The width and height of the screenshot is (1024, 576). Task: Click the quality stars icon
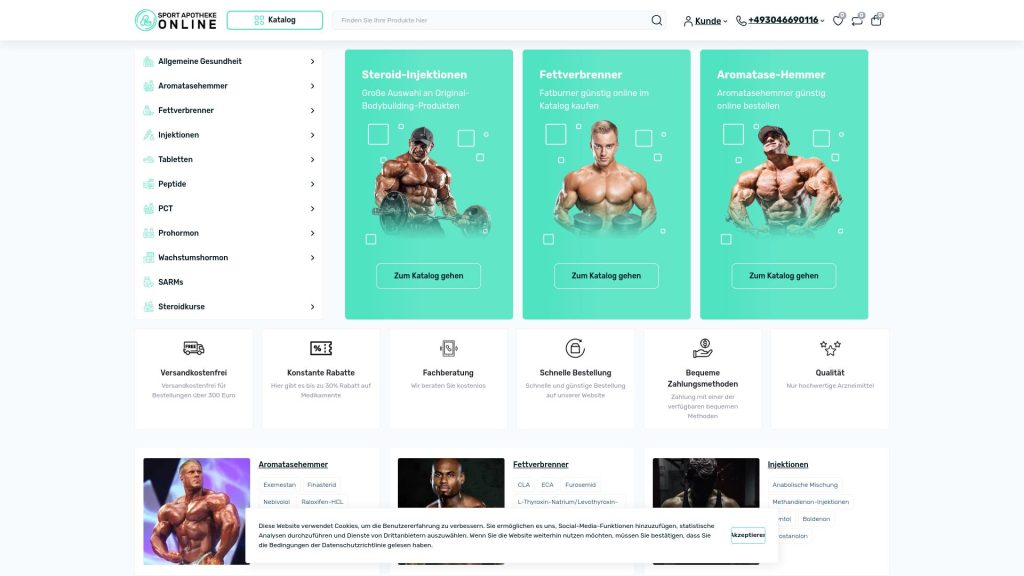[x=830, y=348]
